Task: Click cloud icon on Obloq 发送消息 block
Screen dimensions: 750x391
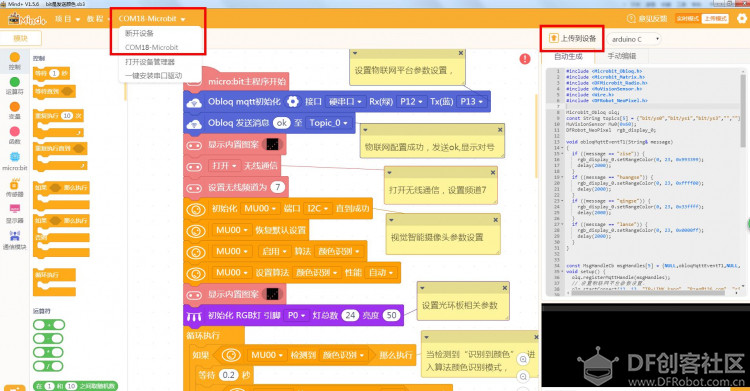Action: (194, 124)
